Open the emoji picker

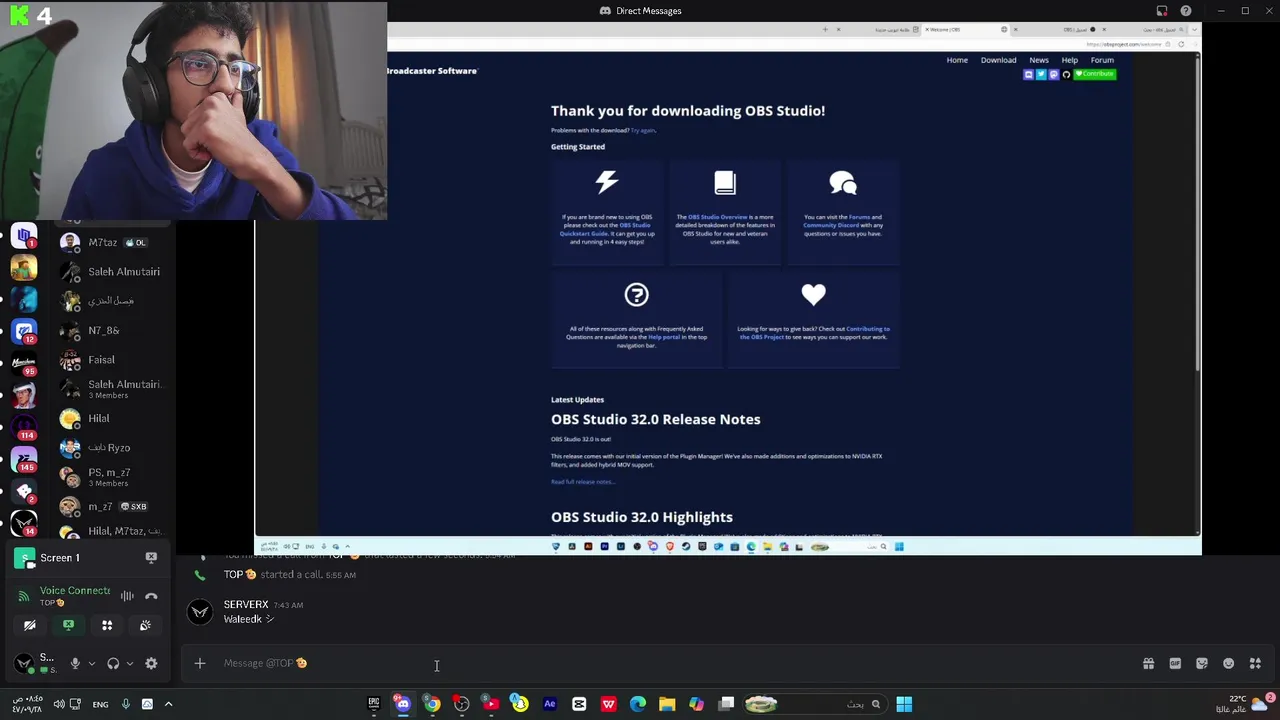[x=1228, y=663]
